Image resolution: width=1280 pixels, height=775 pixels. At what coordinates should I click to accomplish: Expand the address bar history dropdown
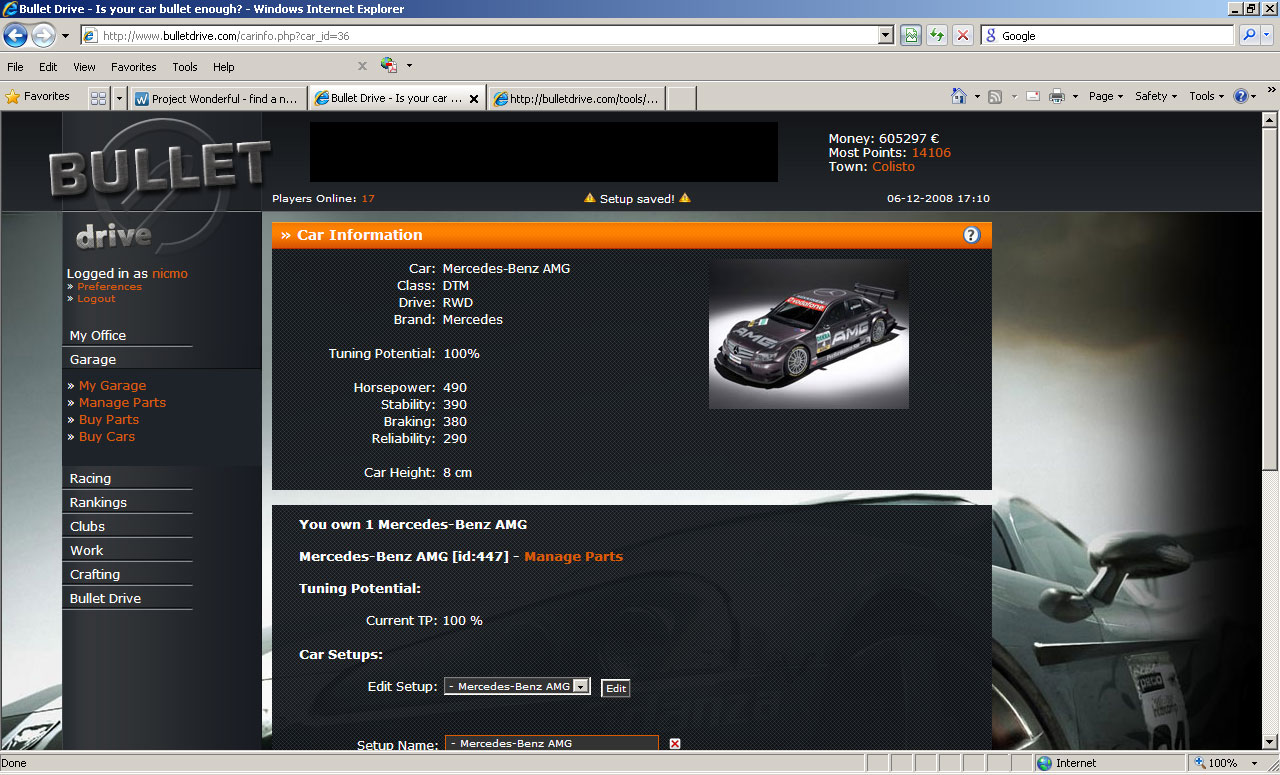(885, 36)
